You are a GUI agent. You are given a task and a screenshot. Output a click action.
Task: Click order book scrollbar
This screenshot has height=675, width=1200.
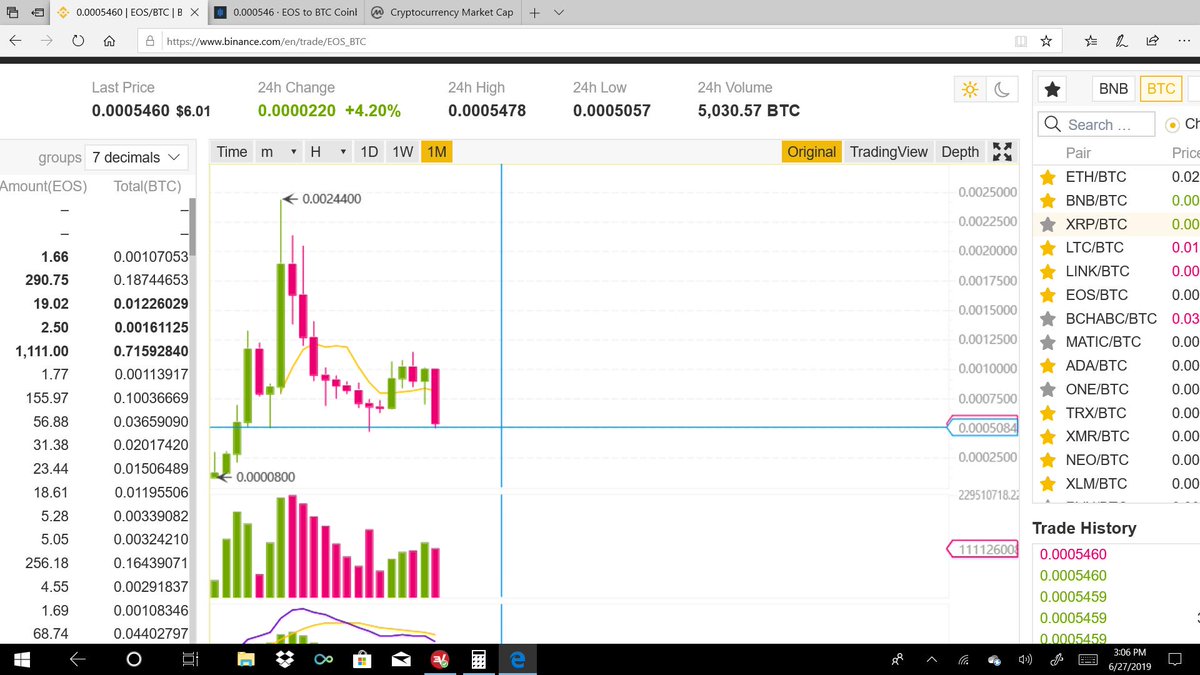tap(193, 228)
